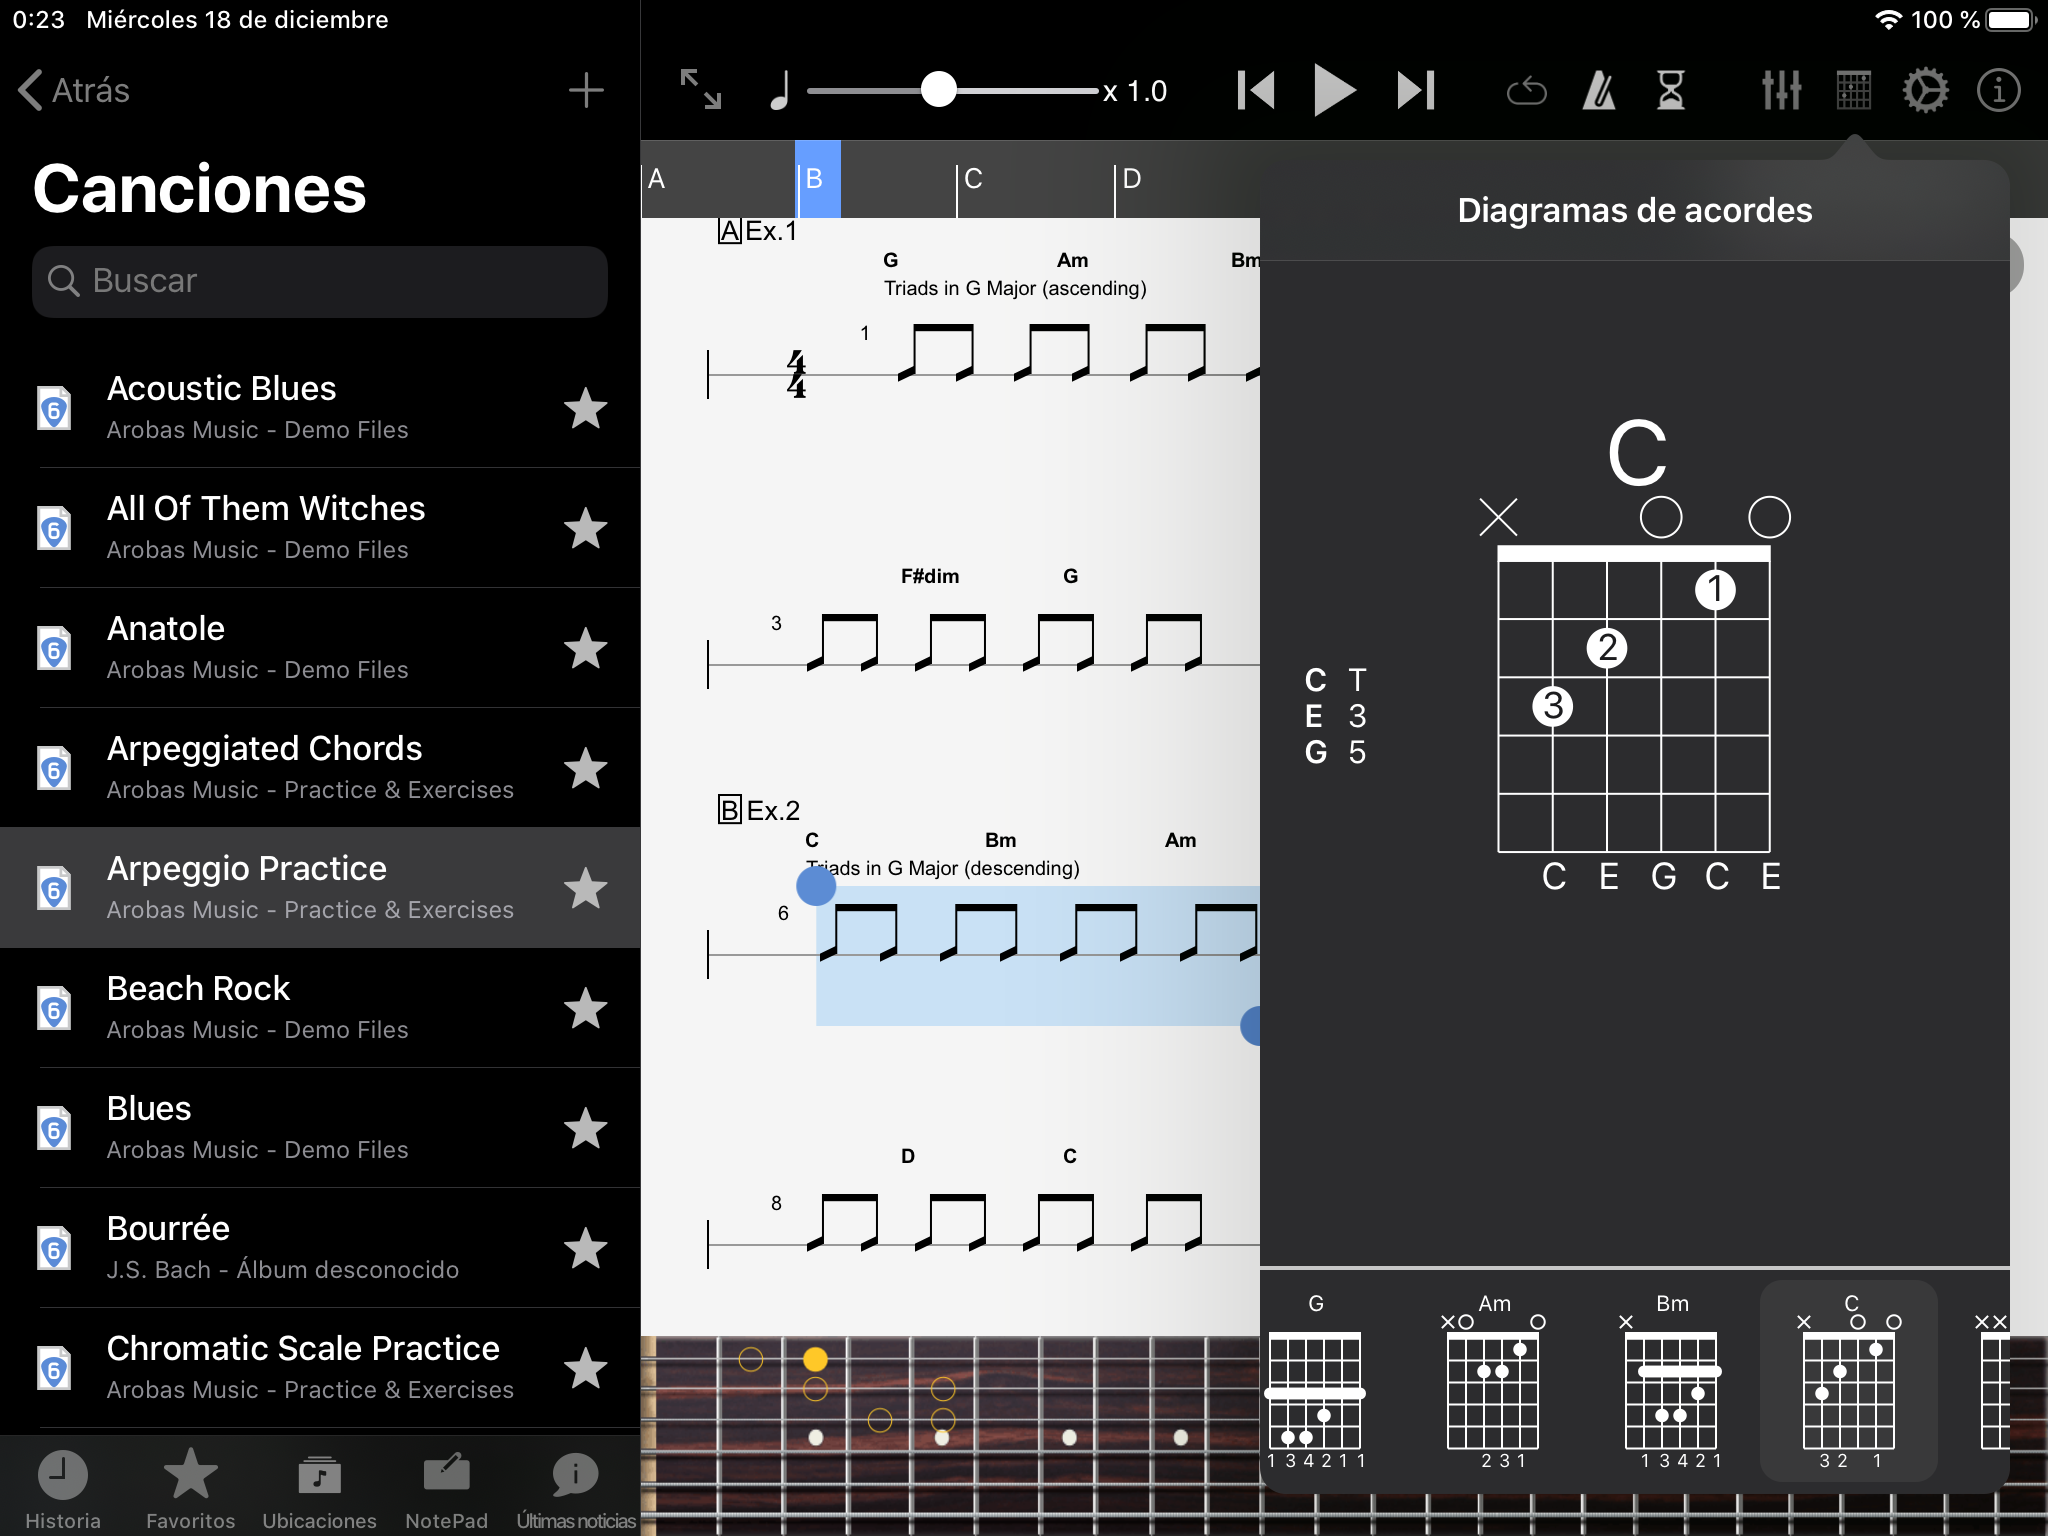Jump to section C marker

click(973, 179)
